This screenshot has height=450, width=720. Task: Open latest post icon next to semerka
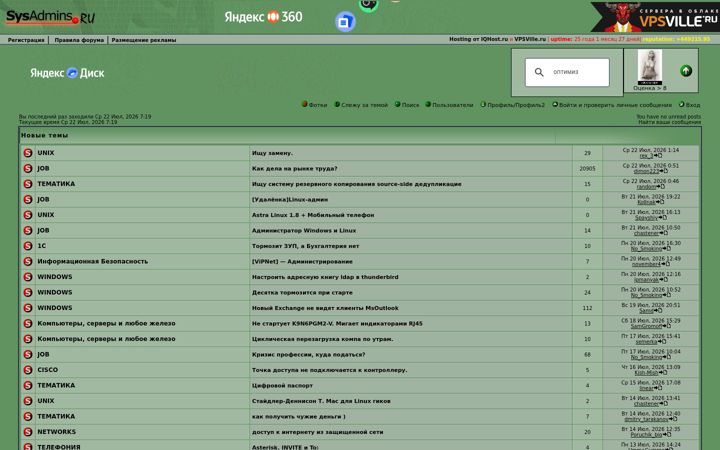662,342
